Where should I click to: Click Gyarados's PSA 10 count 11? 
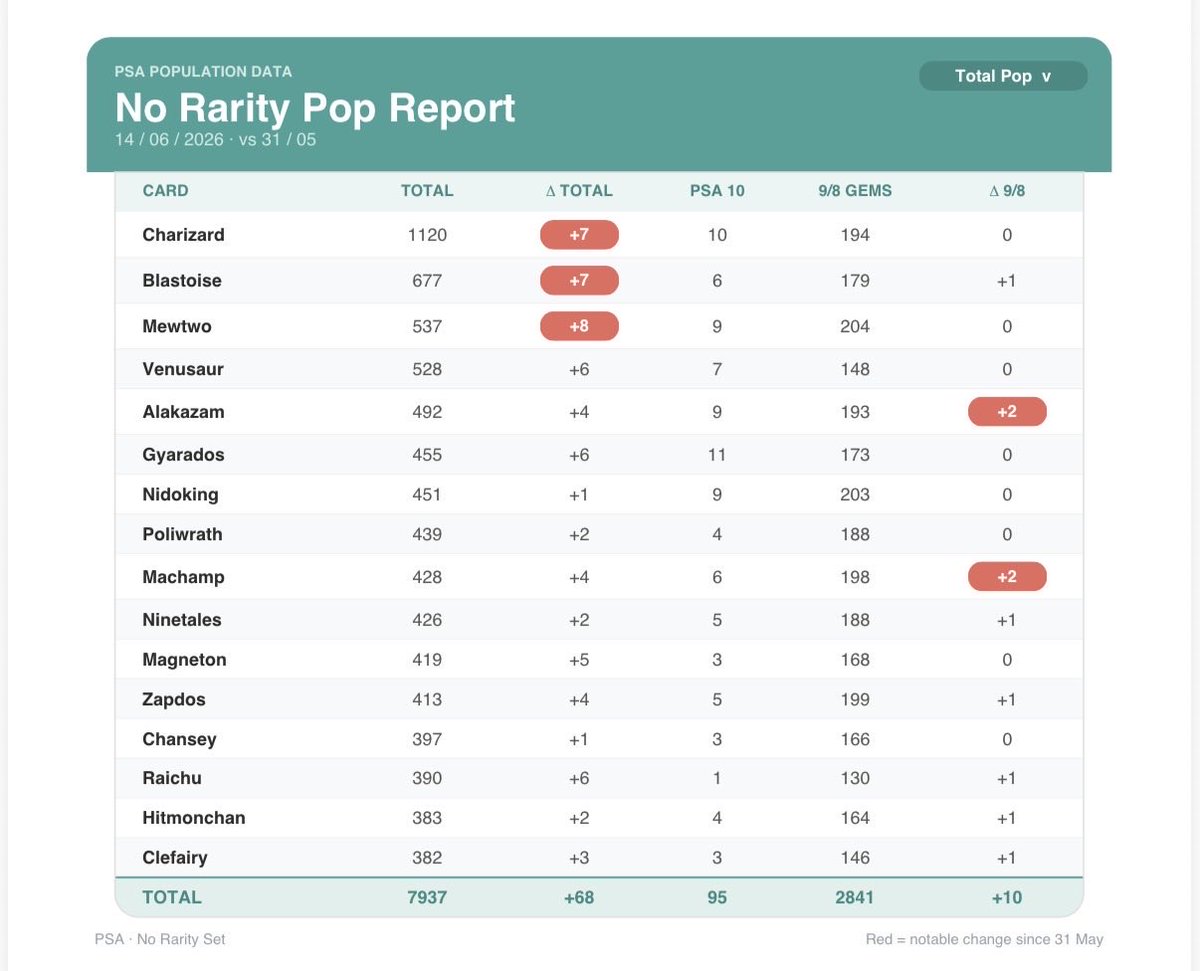[717, 455]
